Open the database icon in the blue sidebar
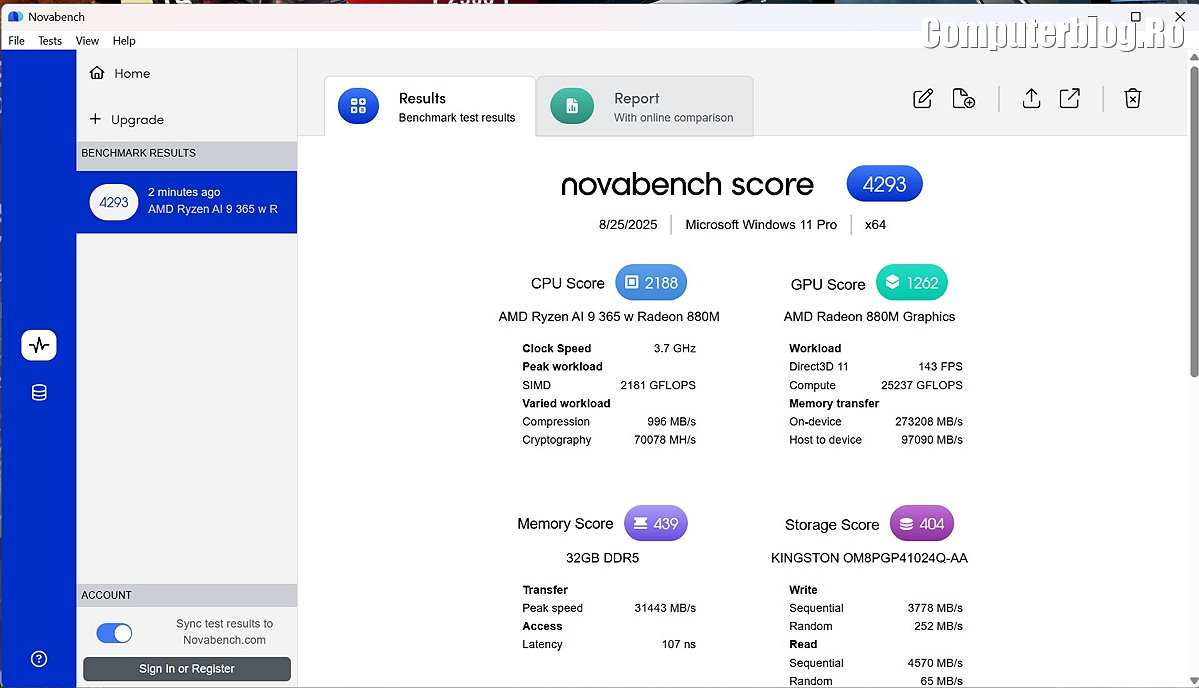Screen dimensions: 1199x688 39,392
